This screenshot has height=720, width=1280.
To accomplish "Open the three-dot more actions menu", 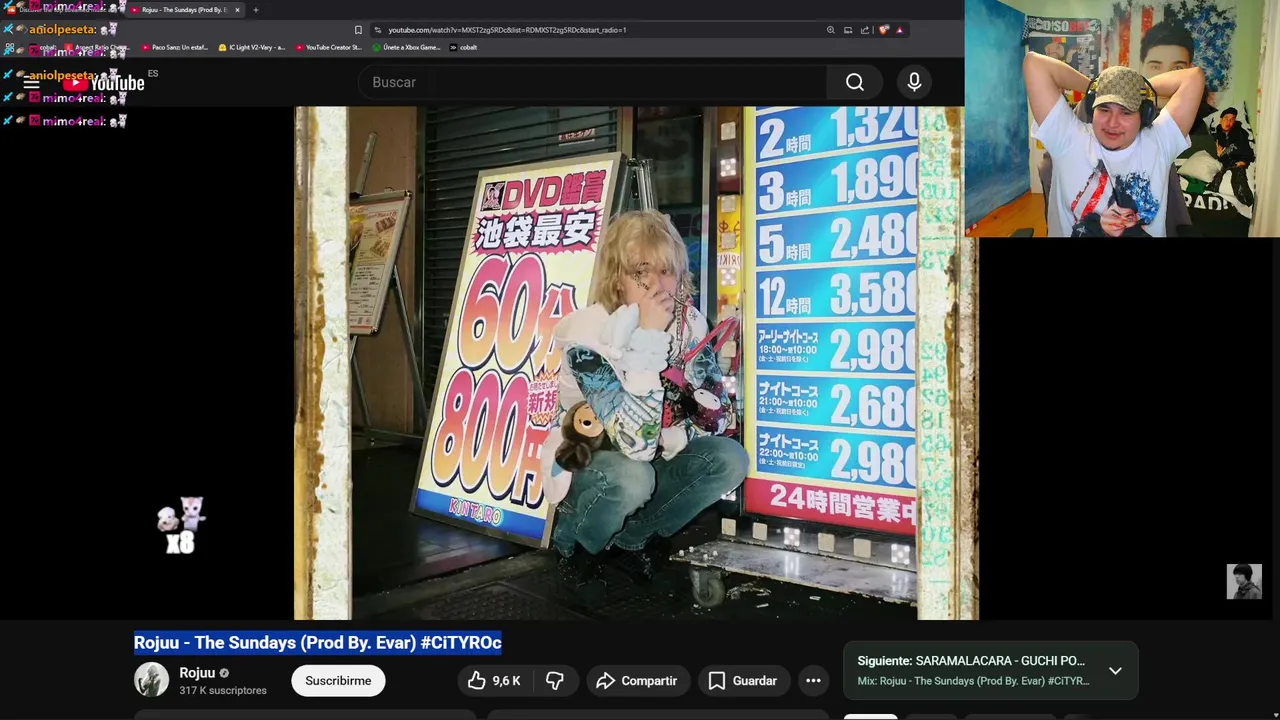I will [x=814, y=681].
